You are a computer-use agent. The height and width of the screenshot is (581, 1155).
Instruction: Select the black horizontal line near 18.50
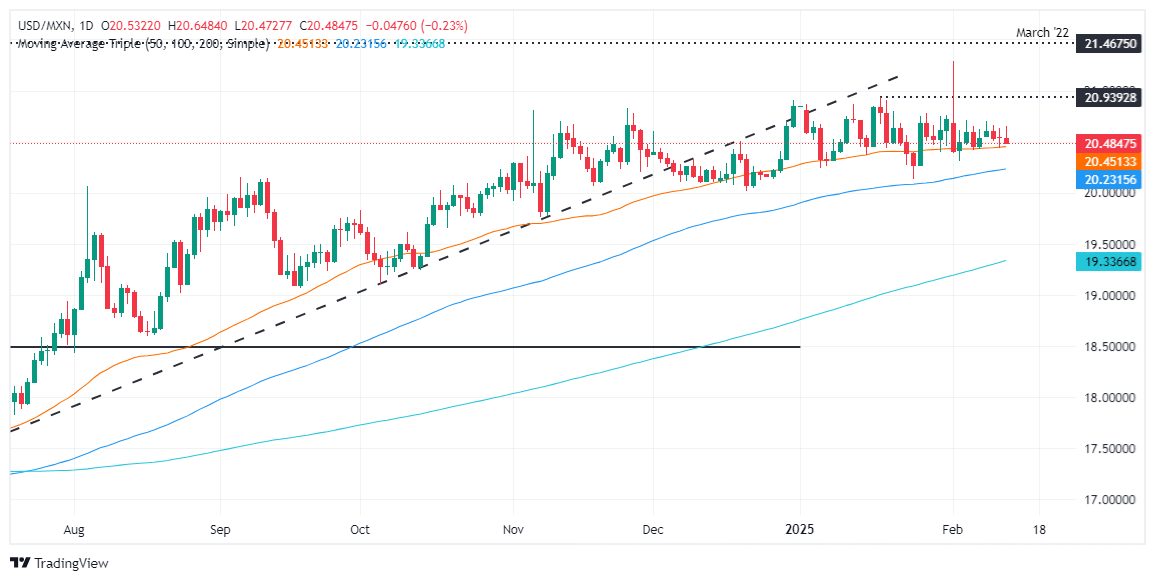[x=400, y=346]
